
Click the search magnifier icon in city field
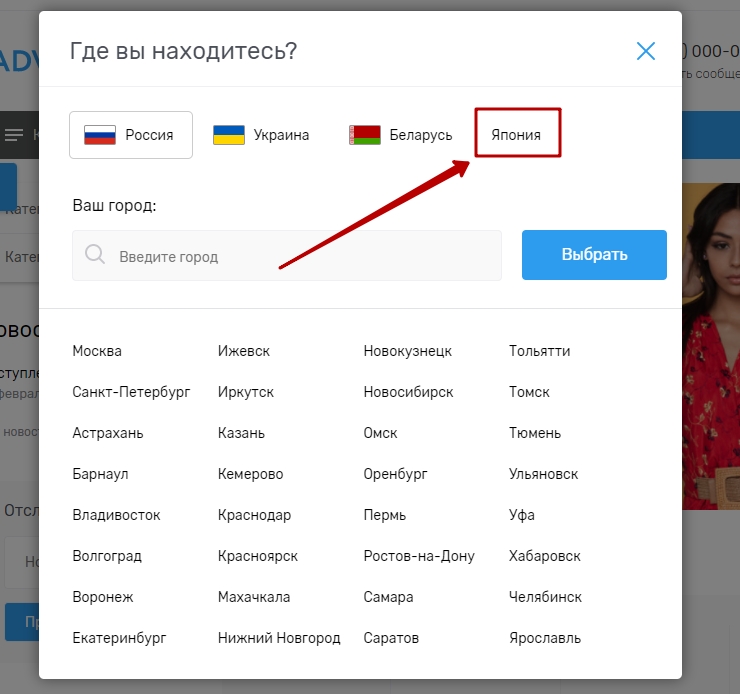point(95,254)
